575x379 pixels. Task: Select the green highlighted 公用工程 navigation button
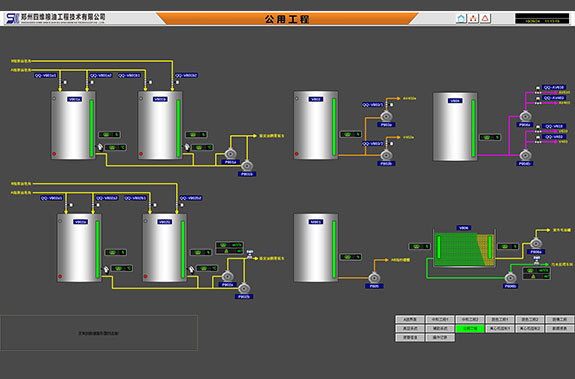pos(470,328)
